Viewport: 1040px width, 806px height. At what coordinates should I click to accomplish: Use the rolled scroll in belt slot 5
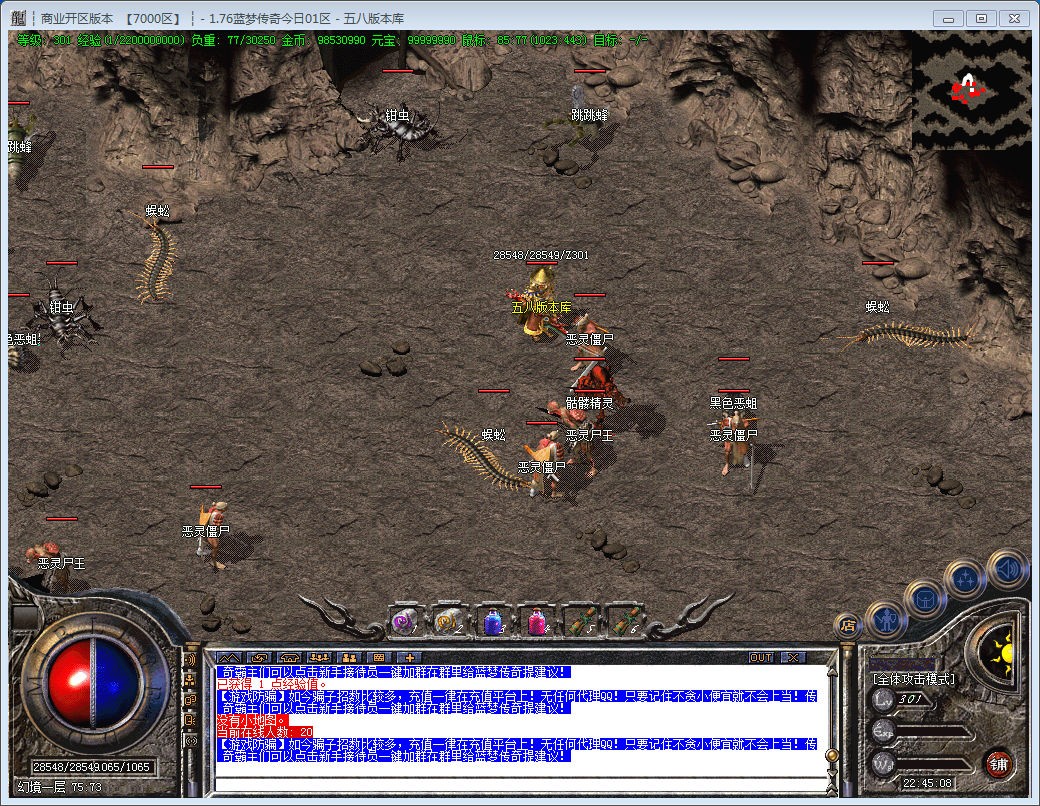(580, 622)
